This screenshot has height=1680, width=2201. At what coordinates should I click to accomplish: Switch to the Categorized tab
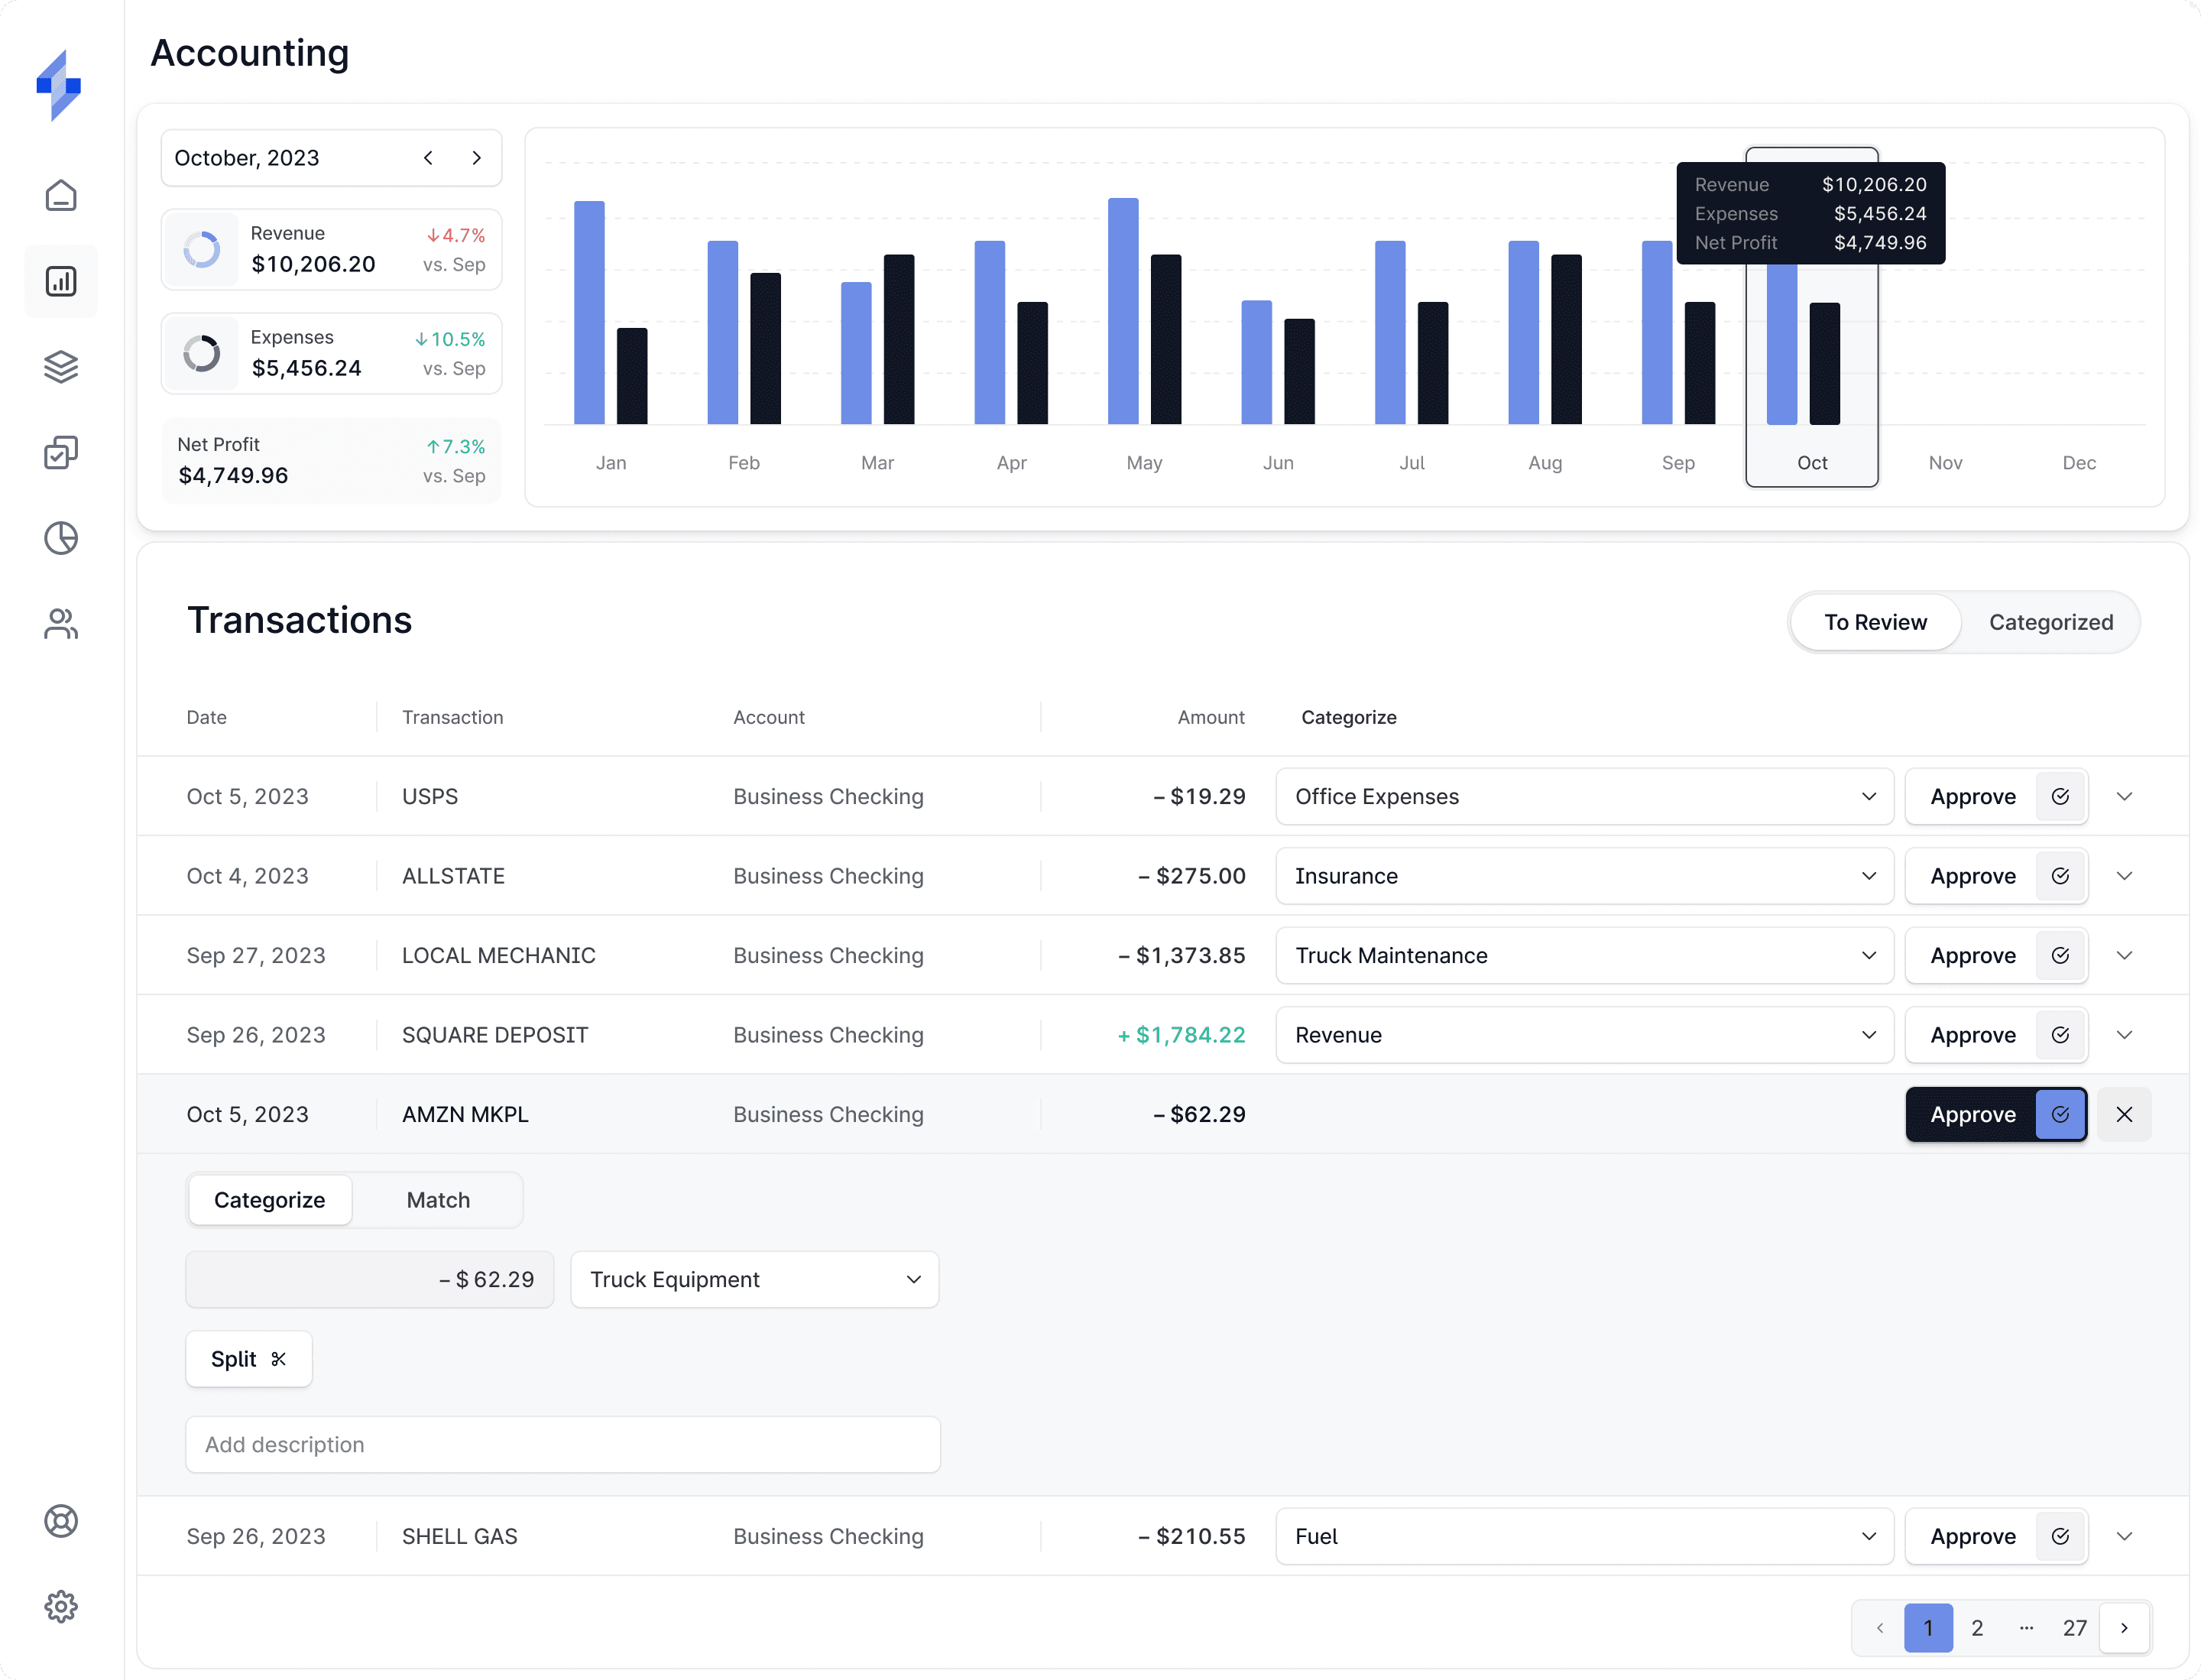click(2051, 621)
